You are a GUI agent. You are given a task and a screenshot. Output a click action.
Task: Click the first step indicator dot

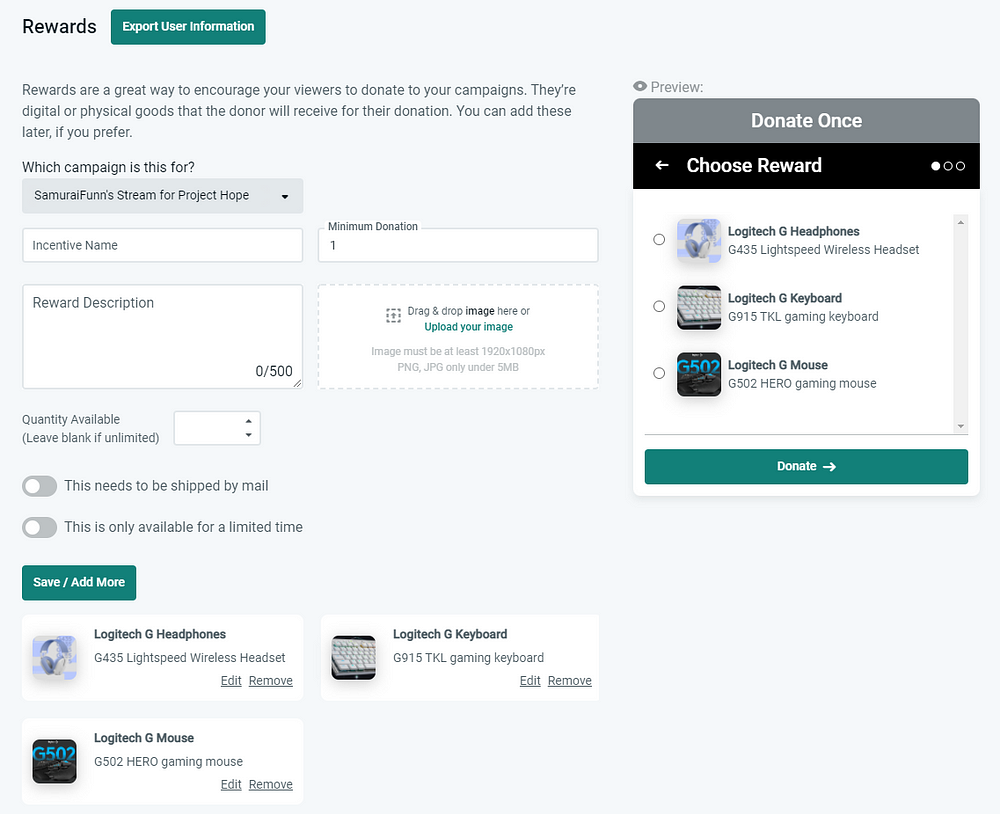(x=936, y=166)
